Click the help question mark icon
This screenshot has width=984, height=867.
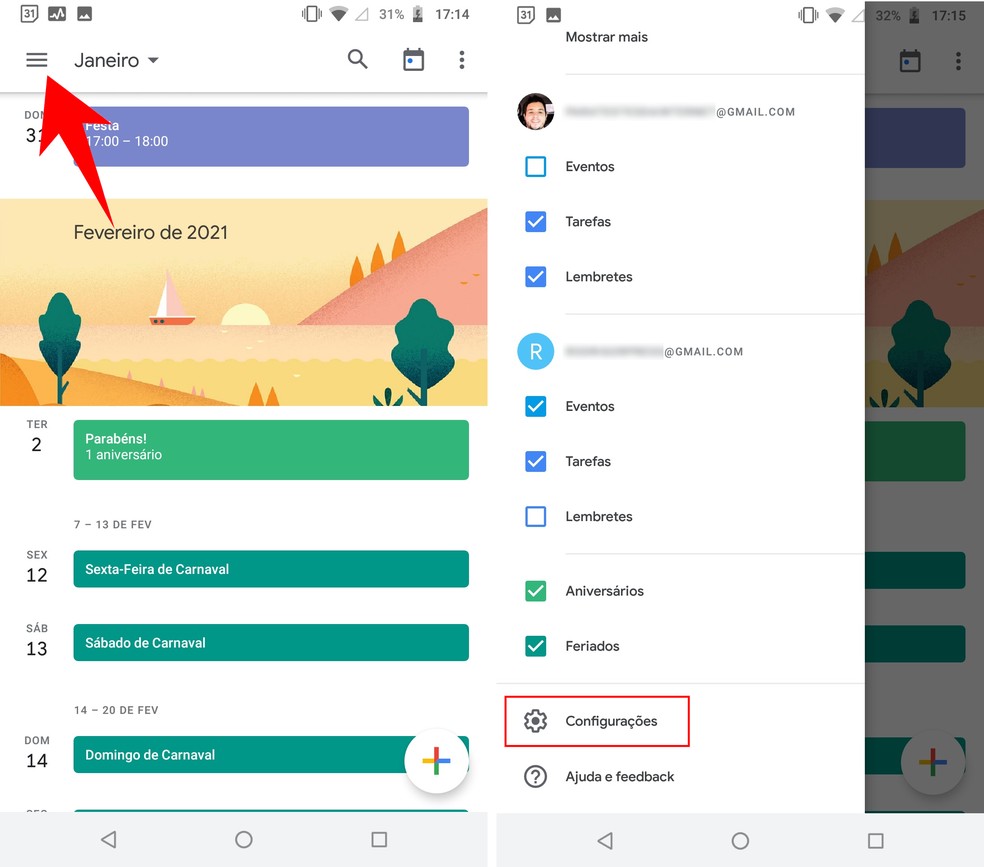pyautogui.click(x=536, y=776)
